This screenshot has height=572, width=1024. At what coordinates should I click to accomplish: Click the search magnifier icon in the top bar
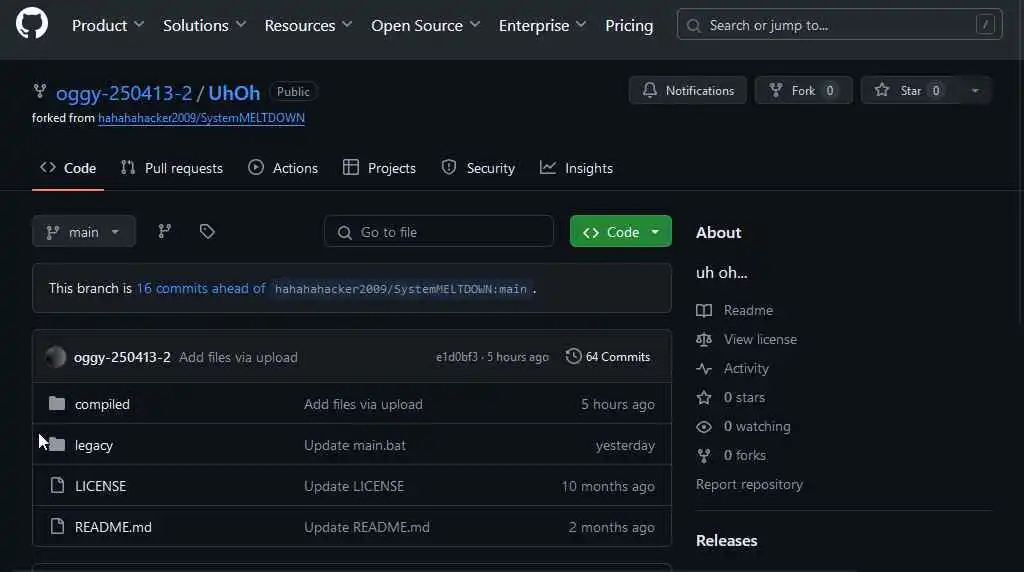[x=694, y=25]
